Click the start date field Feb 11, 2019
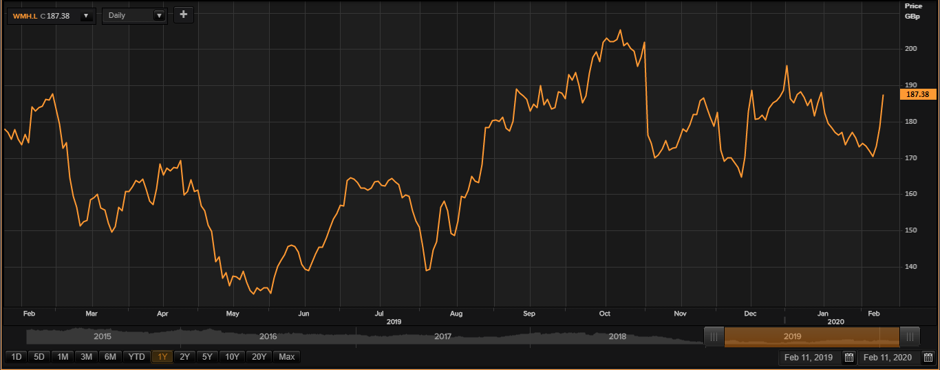The image size is (940, 370). pos(811,357)
